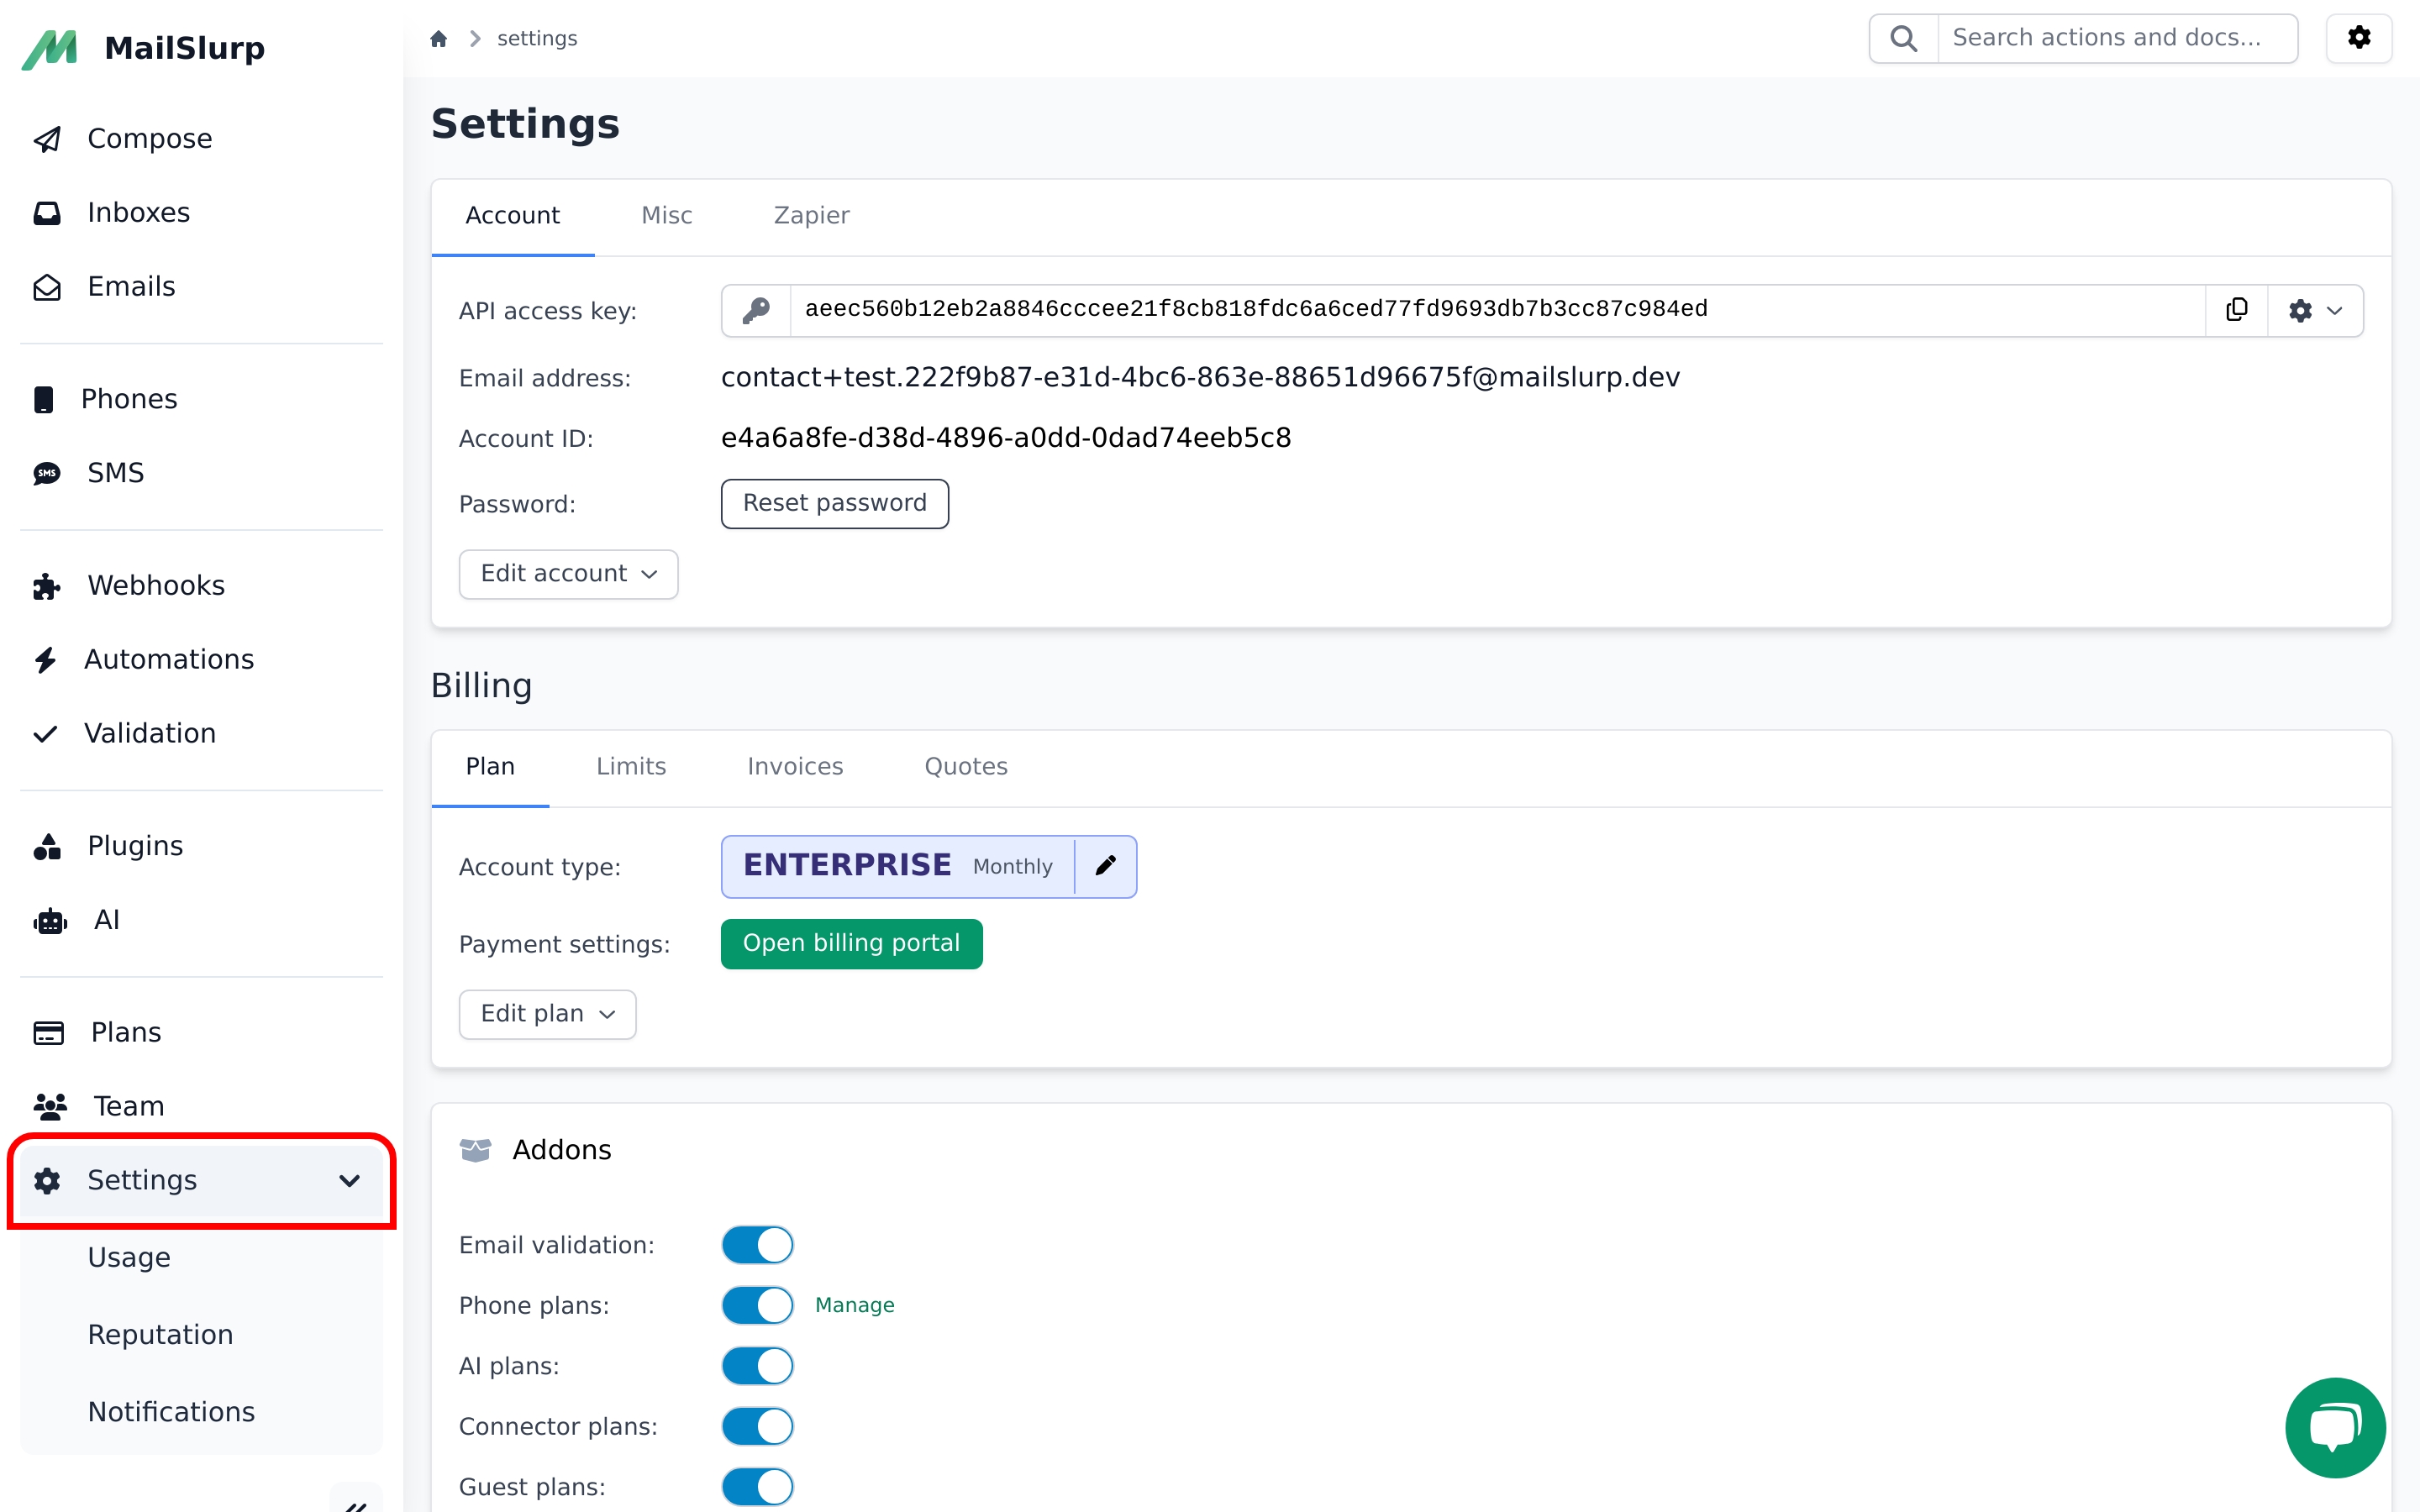This screenshot has width=2420, height=1512.
Task: Click the Webhooks icon in sidebar
Action: [x=49, y=585]
